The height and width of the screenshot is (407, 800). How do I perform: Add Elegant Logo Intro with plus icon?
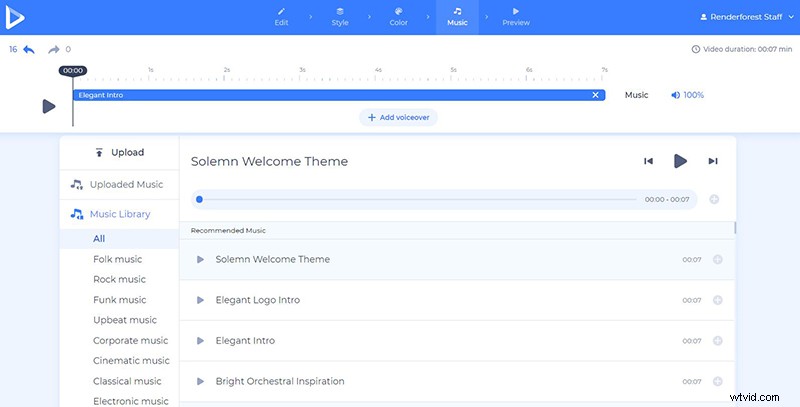coord(717,300)
